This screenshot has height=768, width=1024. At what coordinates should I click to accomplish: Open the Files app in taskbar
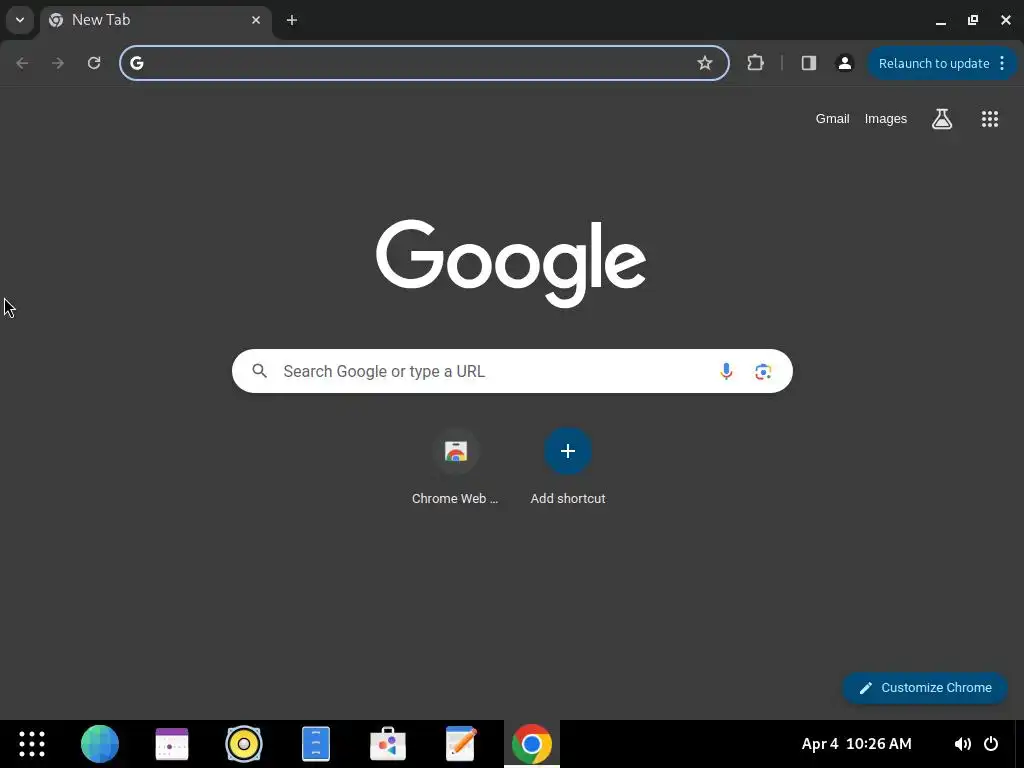pos(316,744)
